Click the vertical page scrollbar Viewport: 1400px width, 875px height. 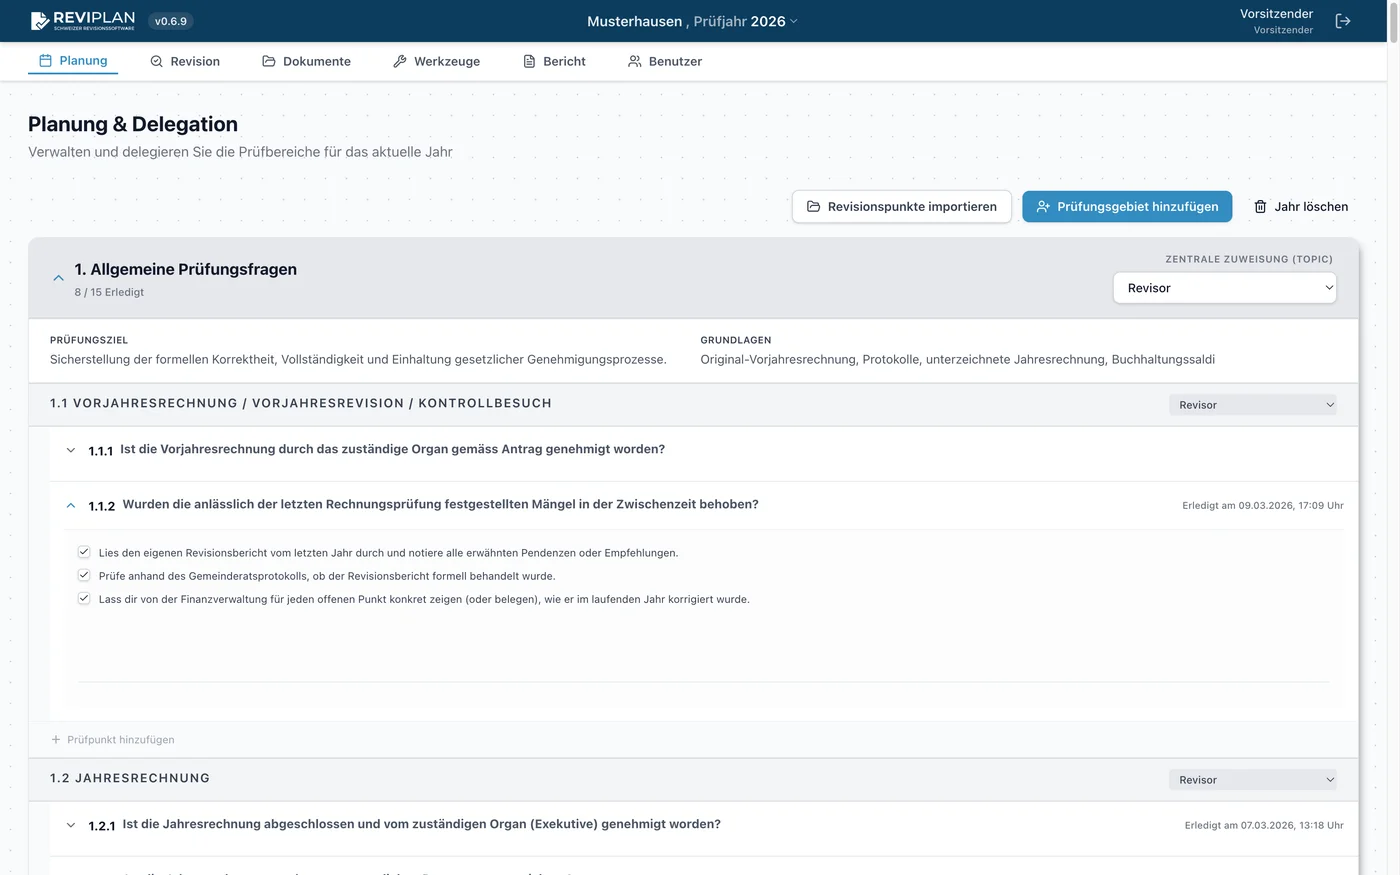(1394, 300)
